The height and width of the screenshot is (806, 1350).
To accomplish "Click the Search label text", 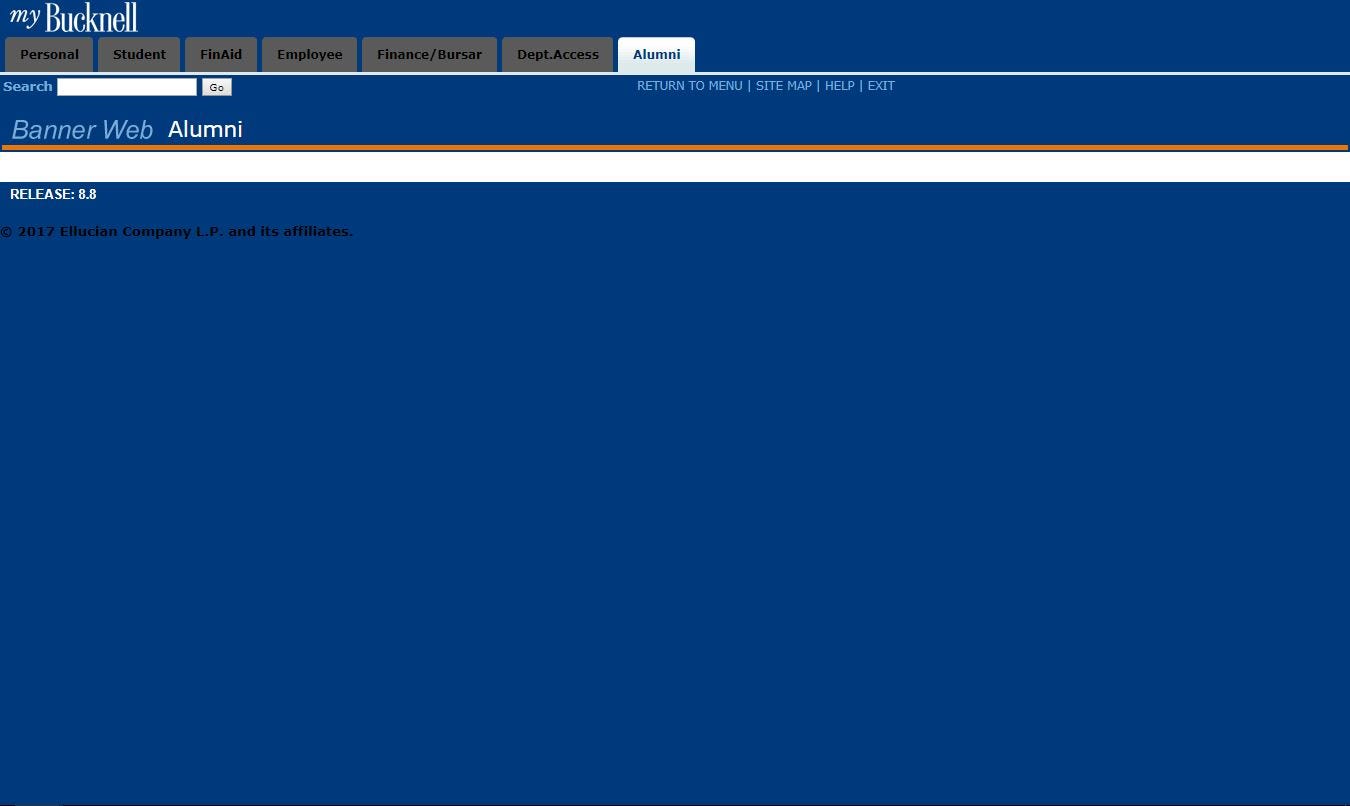I will coord(28,87).
